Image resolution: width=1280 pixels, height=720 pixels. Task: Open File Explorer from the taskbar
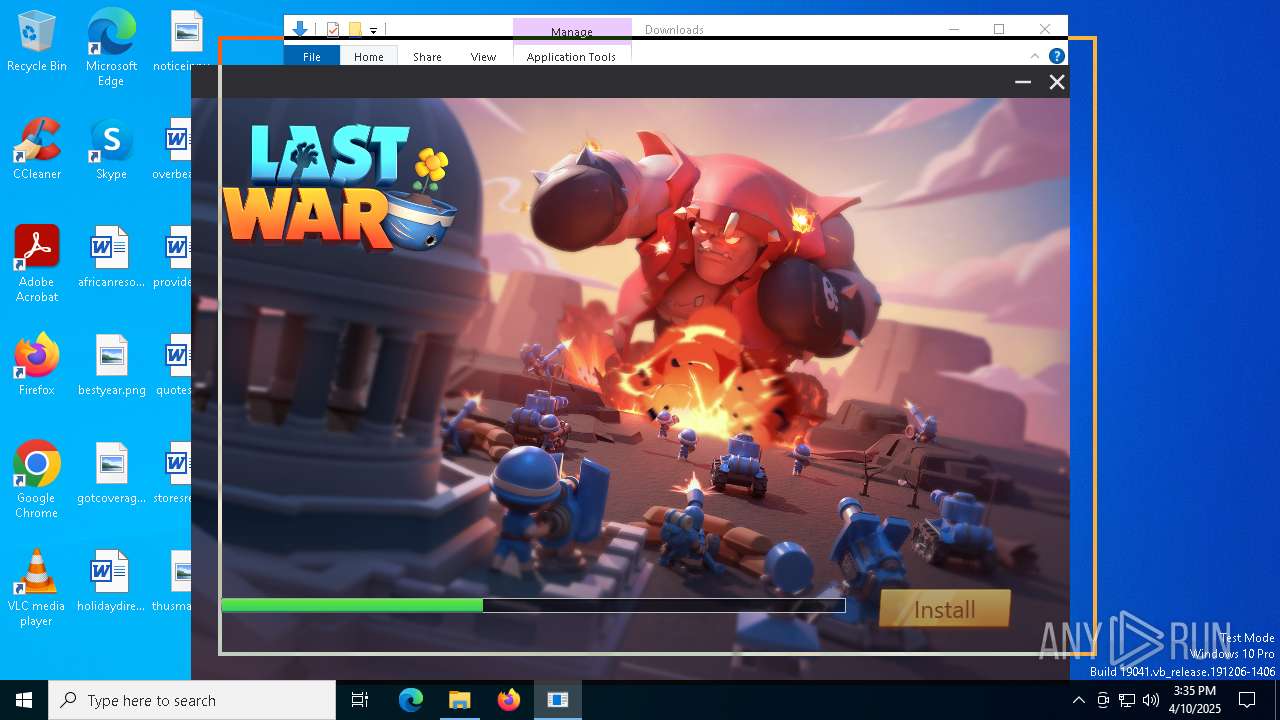[459, 700]
